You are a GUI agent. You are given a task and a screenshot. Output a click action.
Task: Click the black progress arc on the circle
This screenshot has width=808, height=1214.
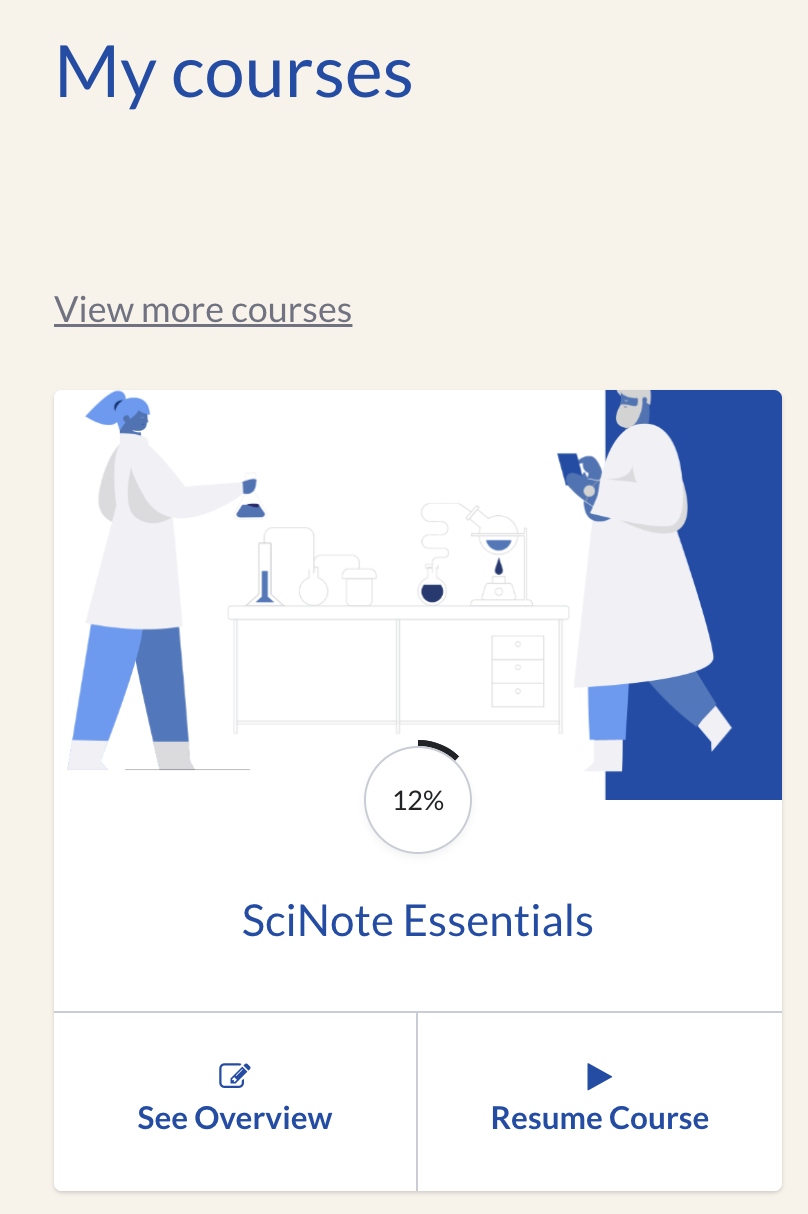pyautogui.click(x=440, y=749)
